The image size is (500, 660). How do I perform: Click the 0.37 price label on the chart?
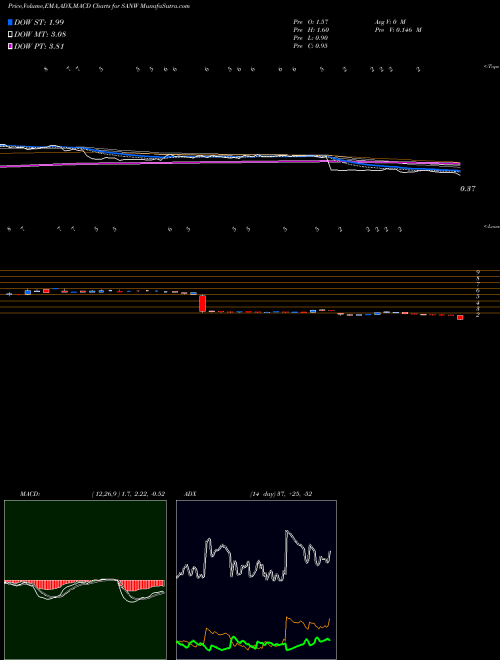468,189
